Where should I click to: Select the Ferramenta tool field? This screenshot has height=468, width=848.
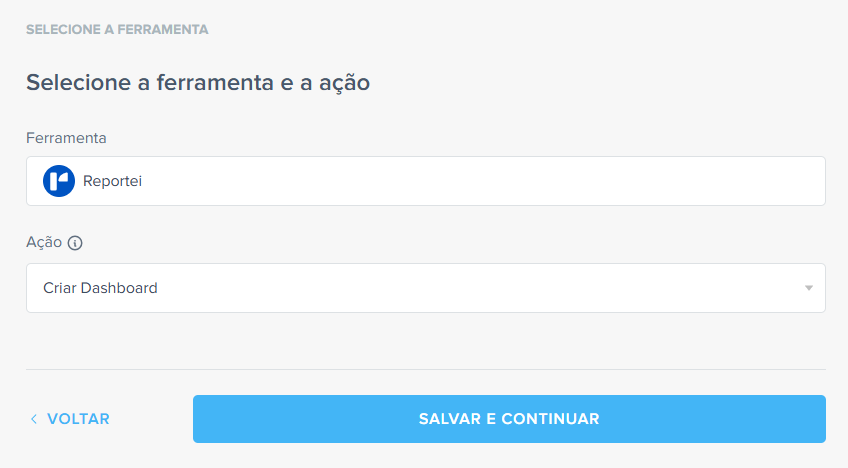(425, 181)
